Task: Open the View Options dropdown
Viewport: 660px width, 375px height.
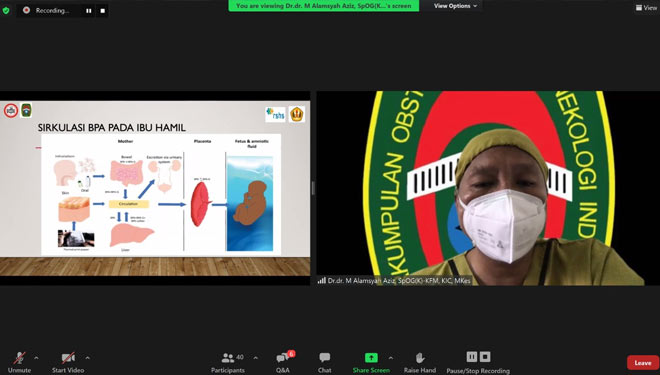Action: (x=455, y=6)
